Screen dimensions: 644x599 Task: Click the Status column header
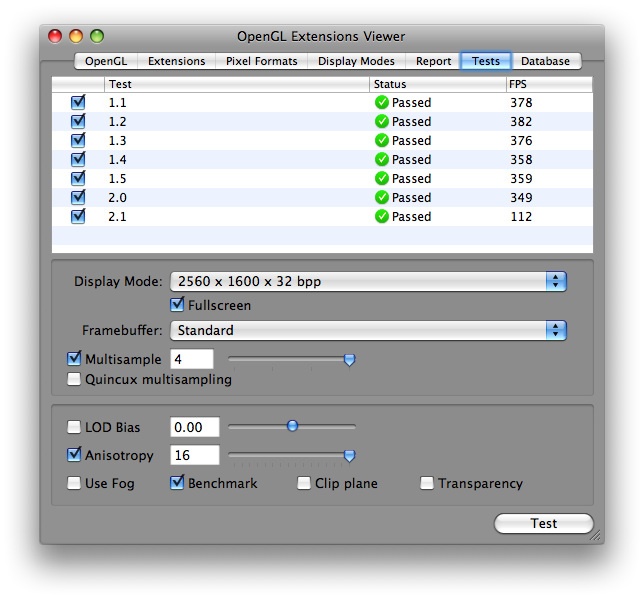pos(437,84)
